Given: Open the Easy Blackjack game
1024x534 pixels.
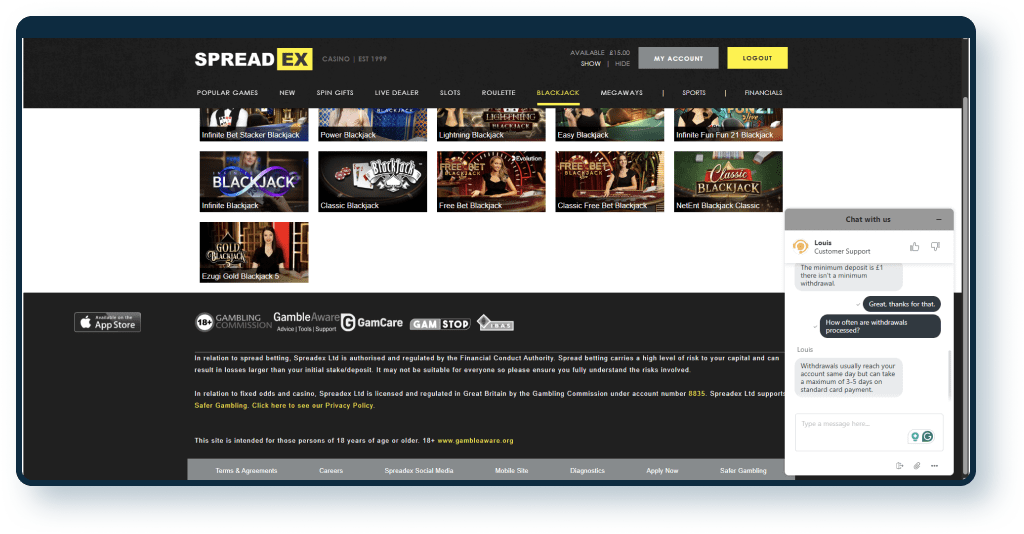Looking at the screenshot, I should pyautogui.click(x=609, y=125).
